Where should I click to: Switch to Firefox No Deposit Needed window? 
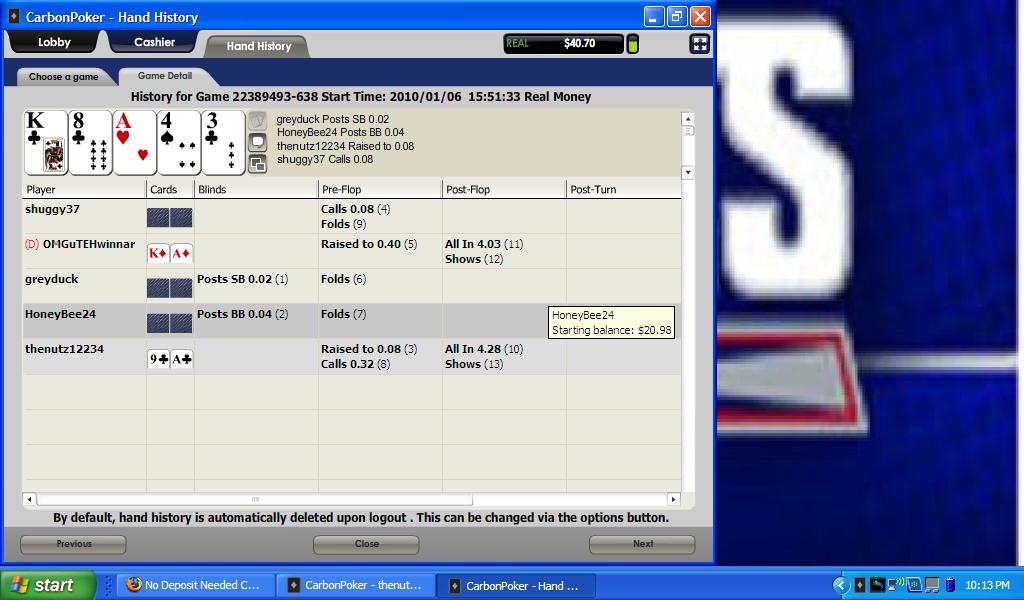tap(193, 585)
